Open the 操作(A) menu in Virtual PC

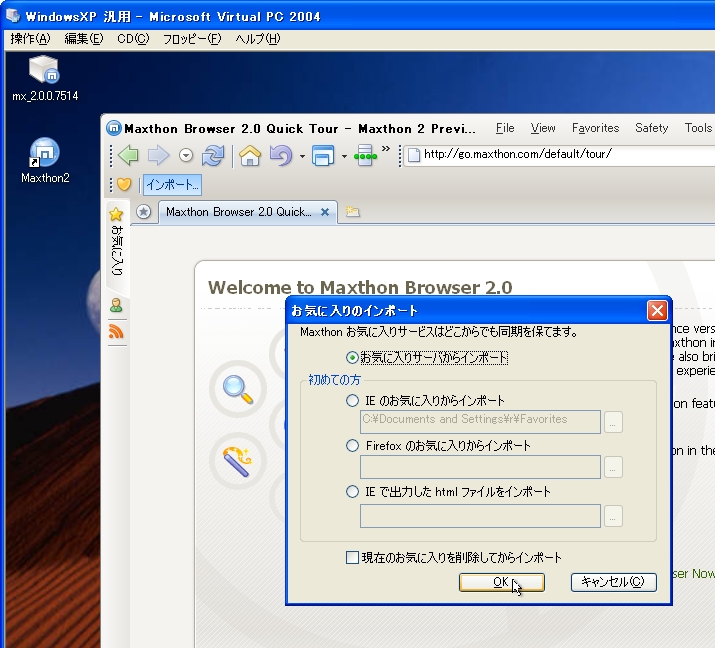31,39
